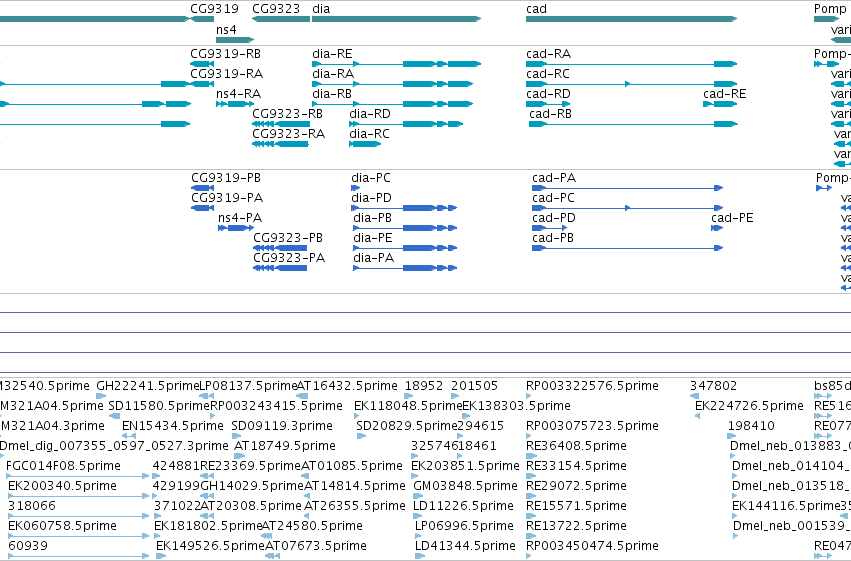851x561 pixels.
Task: Click transcript label CG9319-RB
Action: click(x=225, y=54)
